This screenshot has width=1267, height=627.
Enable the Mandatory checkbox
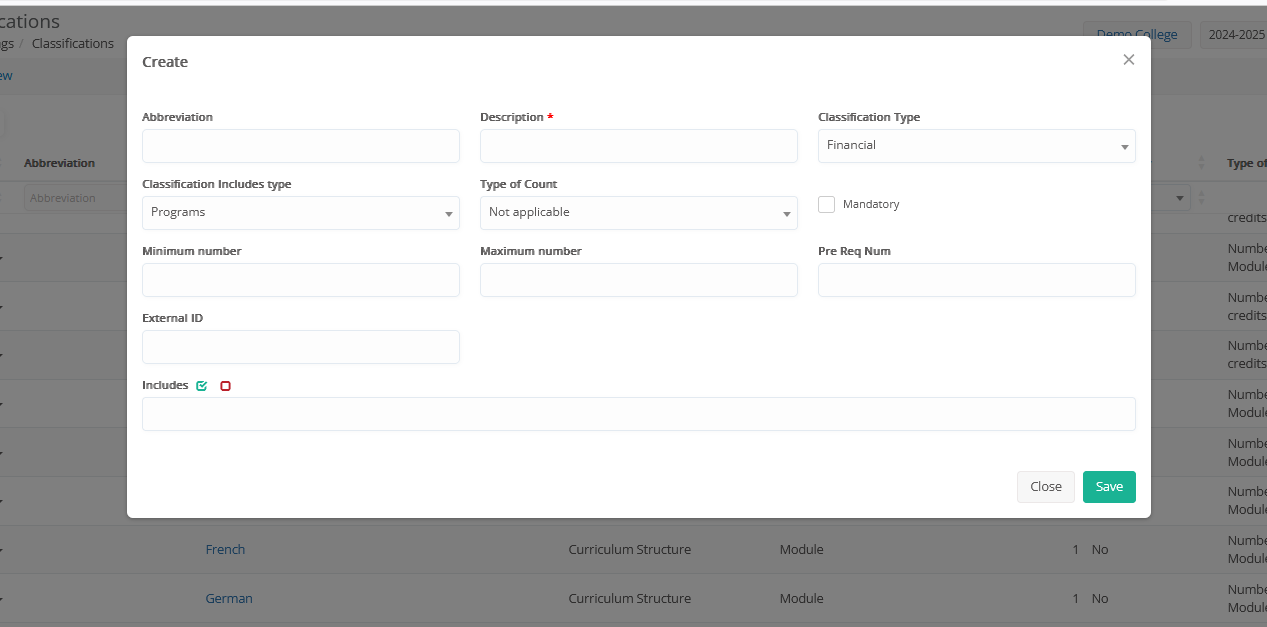pyautogui.click(x=827, y=204)
